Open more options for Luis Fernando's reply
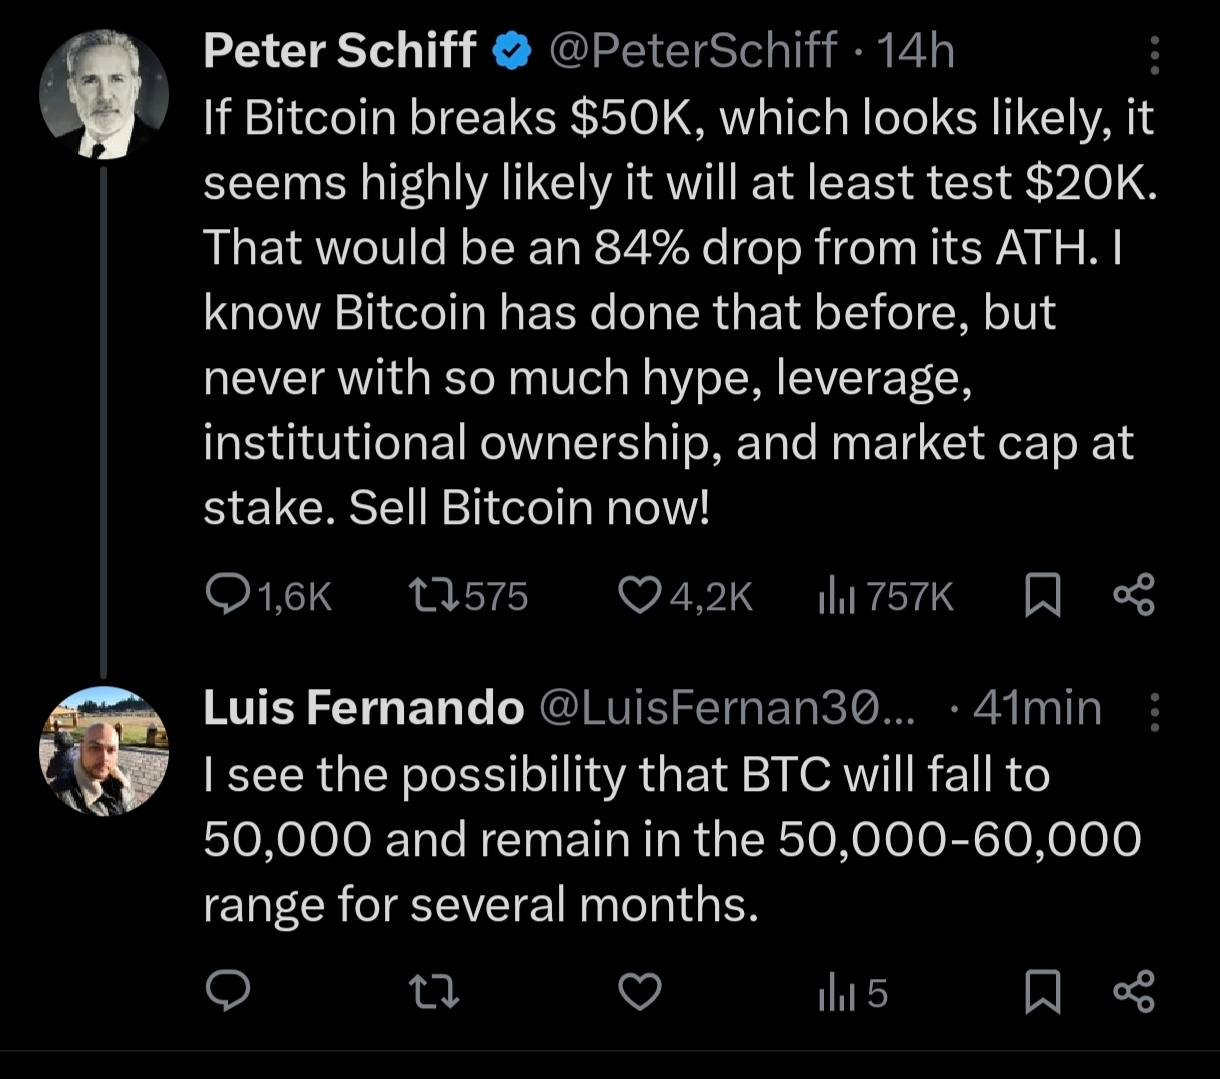The image size is (1220, 1079). point(1154,713)
